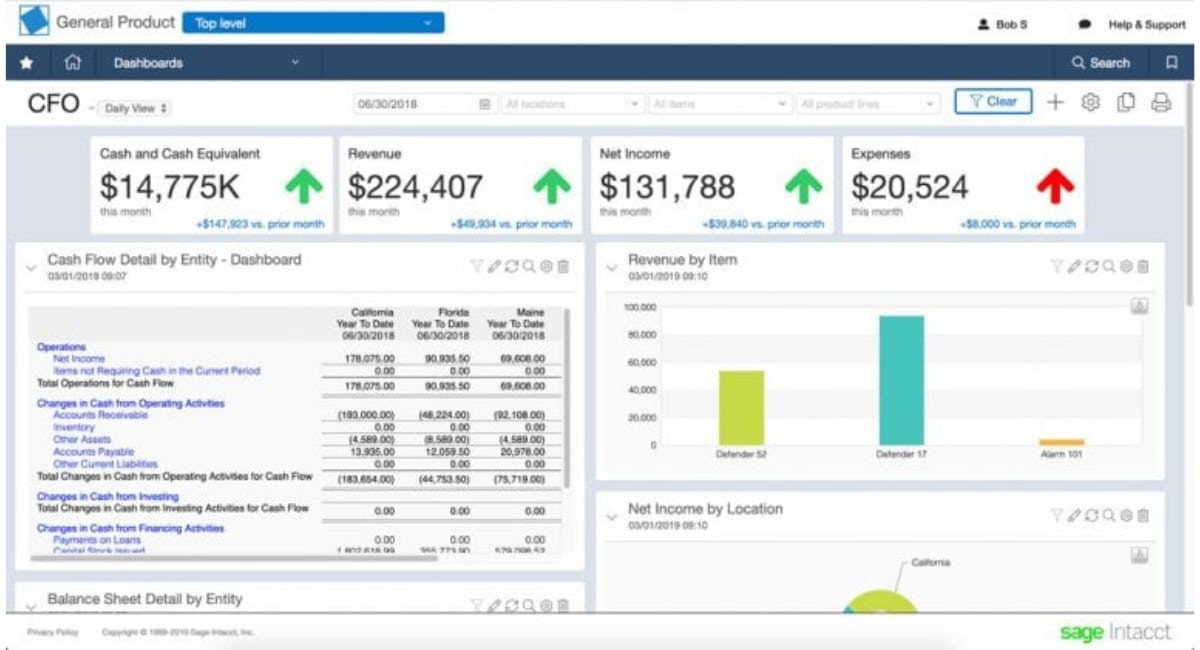Click the Favorites star icon in navigation bar
The height and width of the screenshot is (650, 1200).
(x=27, y=63)
